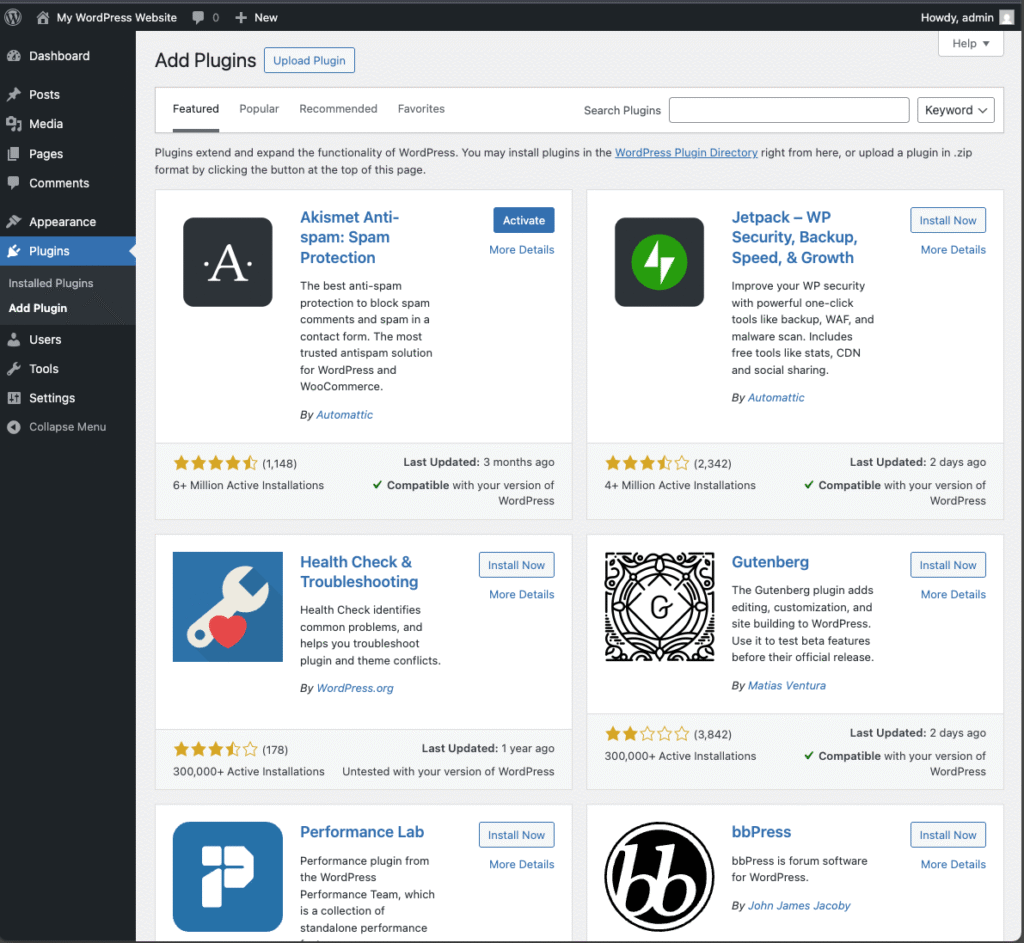Image resolution: width=1024 pixels, height=943 pixels.
Task: Switch to the Popular tab
Action: [259, 109]
